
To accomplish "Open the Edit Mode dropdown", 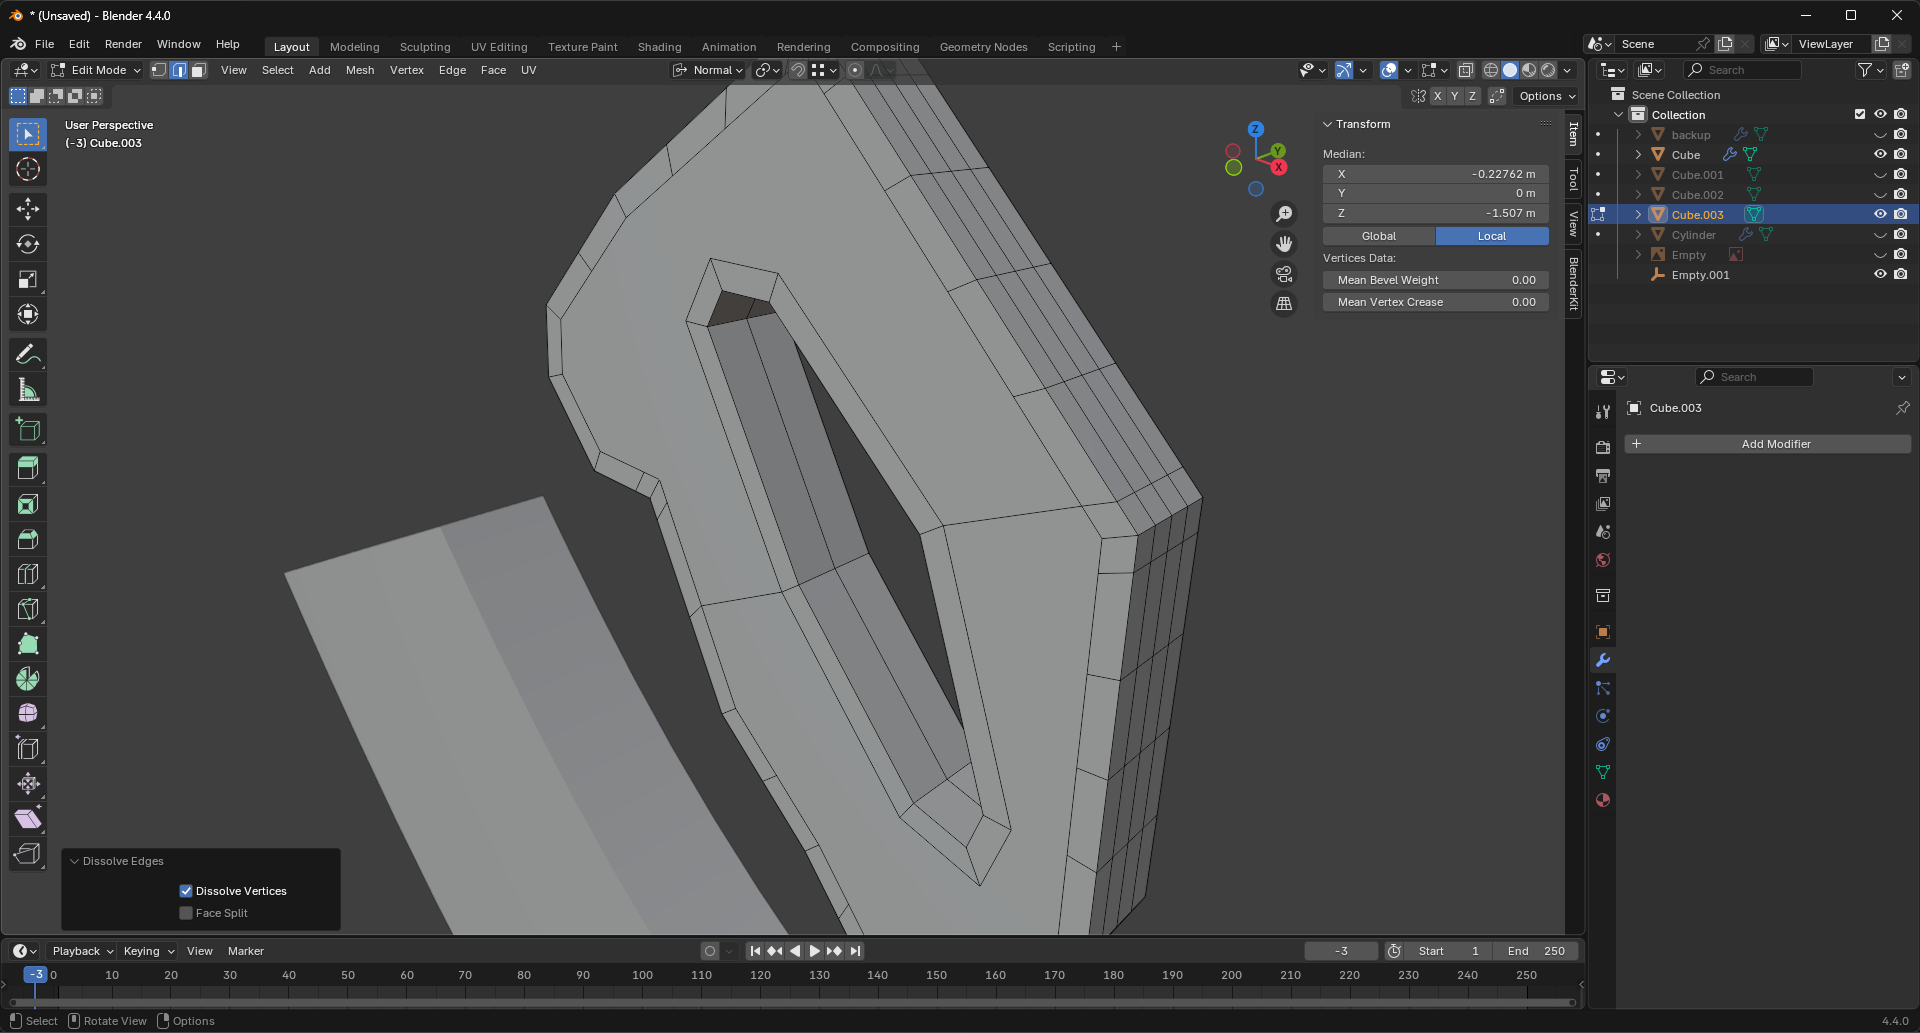I will point(96,70).
